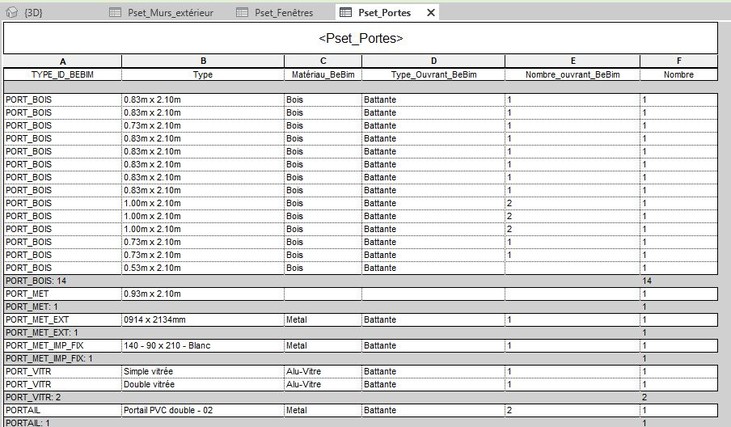Screen dimensions: 731x427
Task: Select the Nombre_ouvrant_BeBim header cell
Action: click(572, 74)
